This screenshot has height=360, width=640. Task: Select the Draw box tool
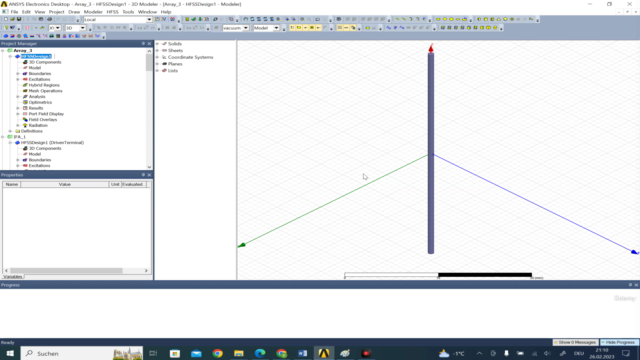(479, 19)
